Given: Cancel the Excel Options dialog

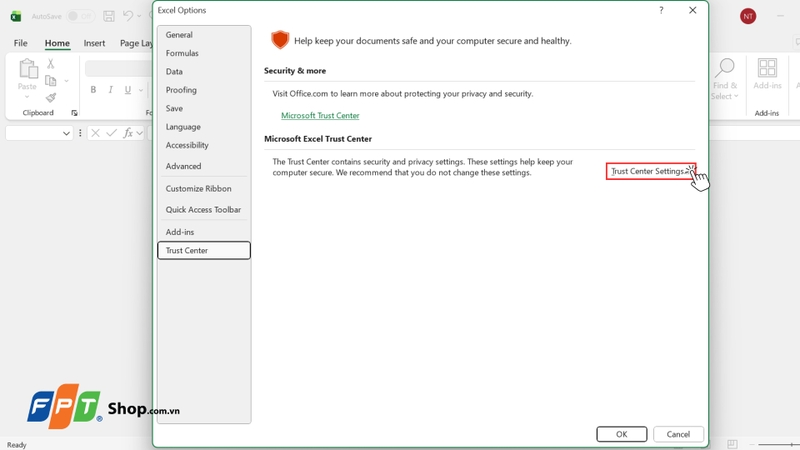Looking at the screenshot, I should tap(678, 434).
